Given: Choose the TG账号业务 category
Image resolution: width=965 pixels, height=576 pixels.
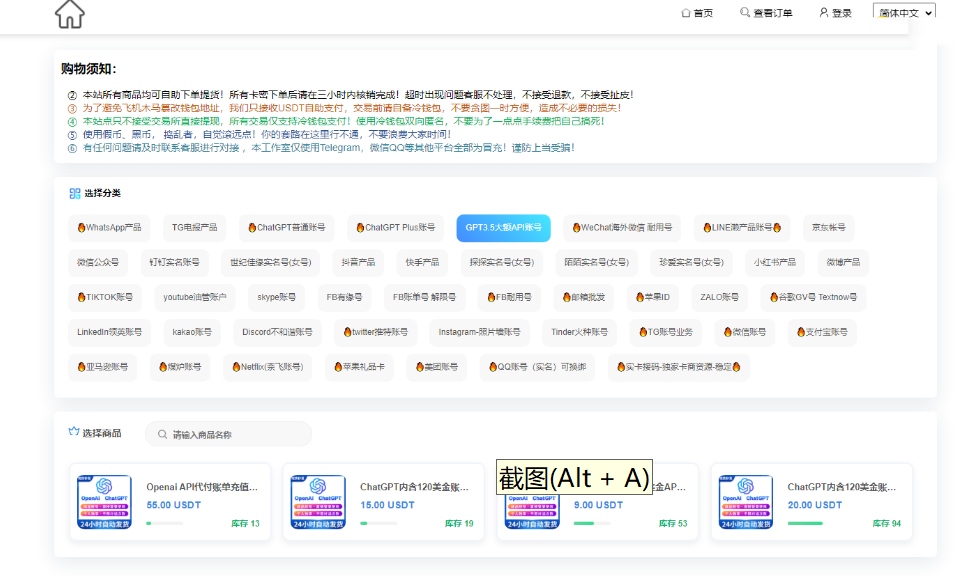Looking at the screenshot, I should coord(665,333).
